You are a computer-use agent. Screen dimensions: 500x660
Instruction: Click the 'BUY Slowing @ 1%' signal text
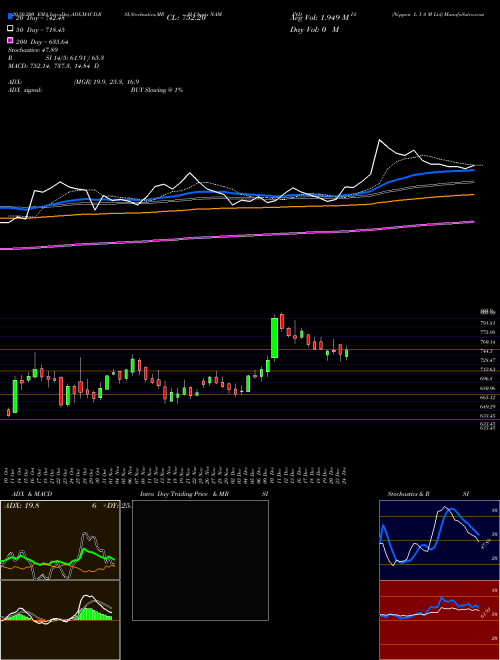157,90
